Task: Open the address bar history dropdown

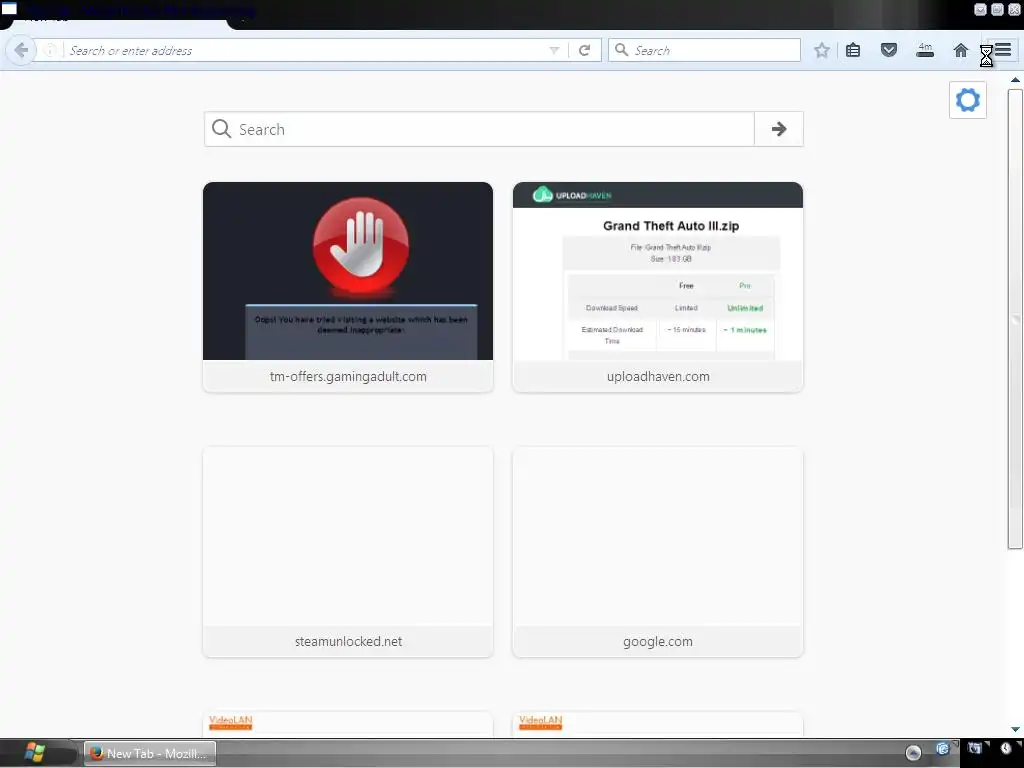Action: click(x=554, y=50)
